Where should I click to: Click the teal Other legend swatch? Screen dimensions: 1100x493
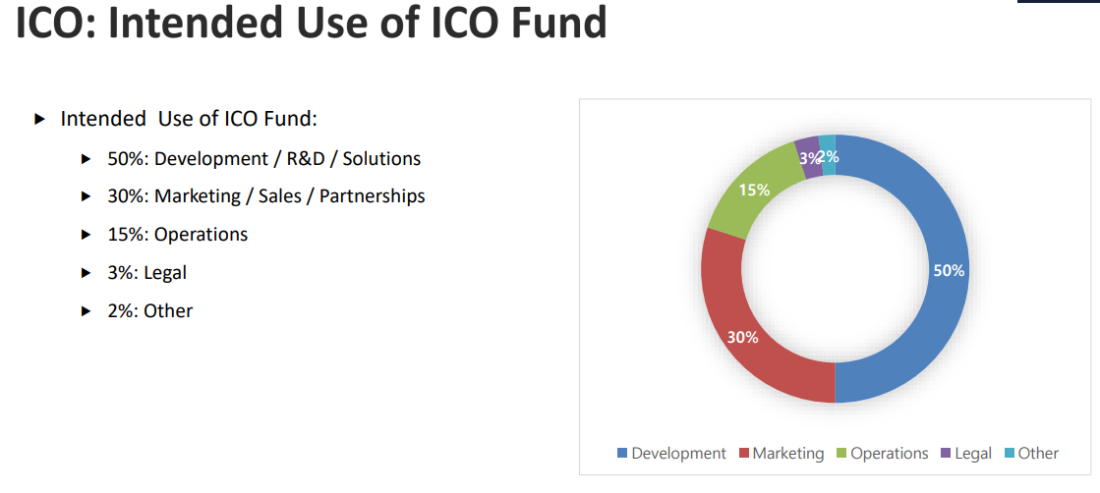point(1008,454)
